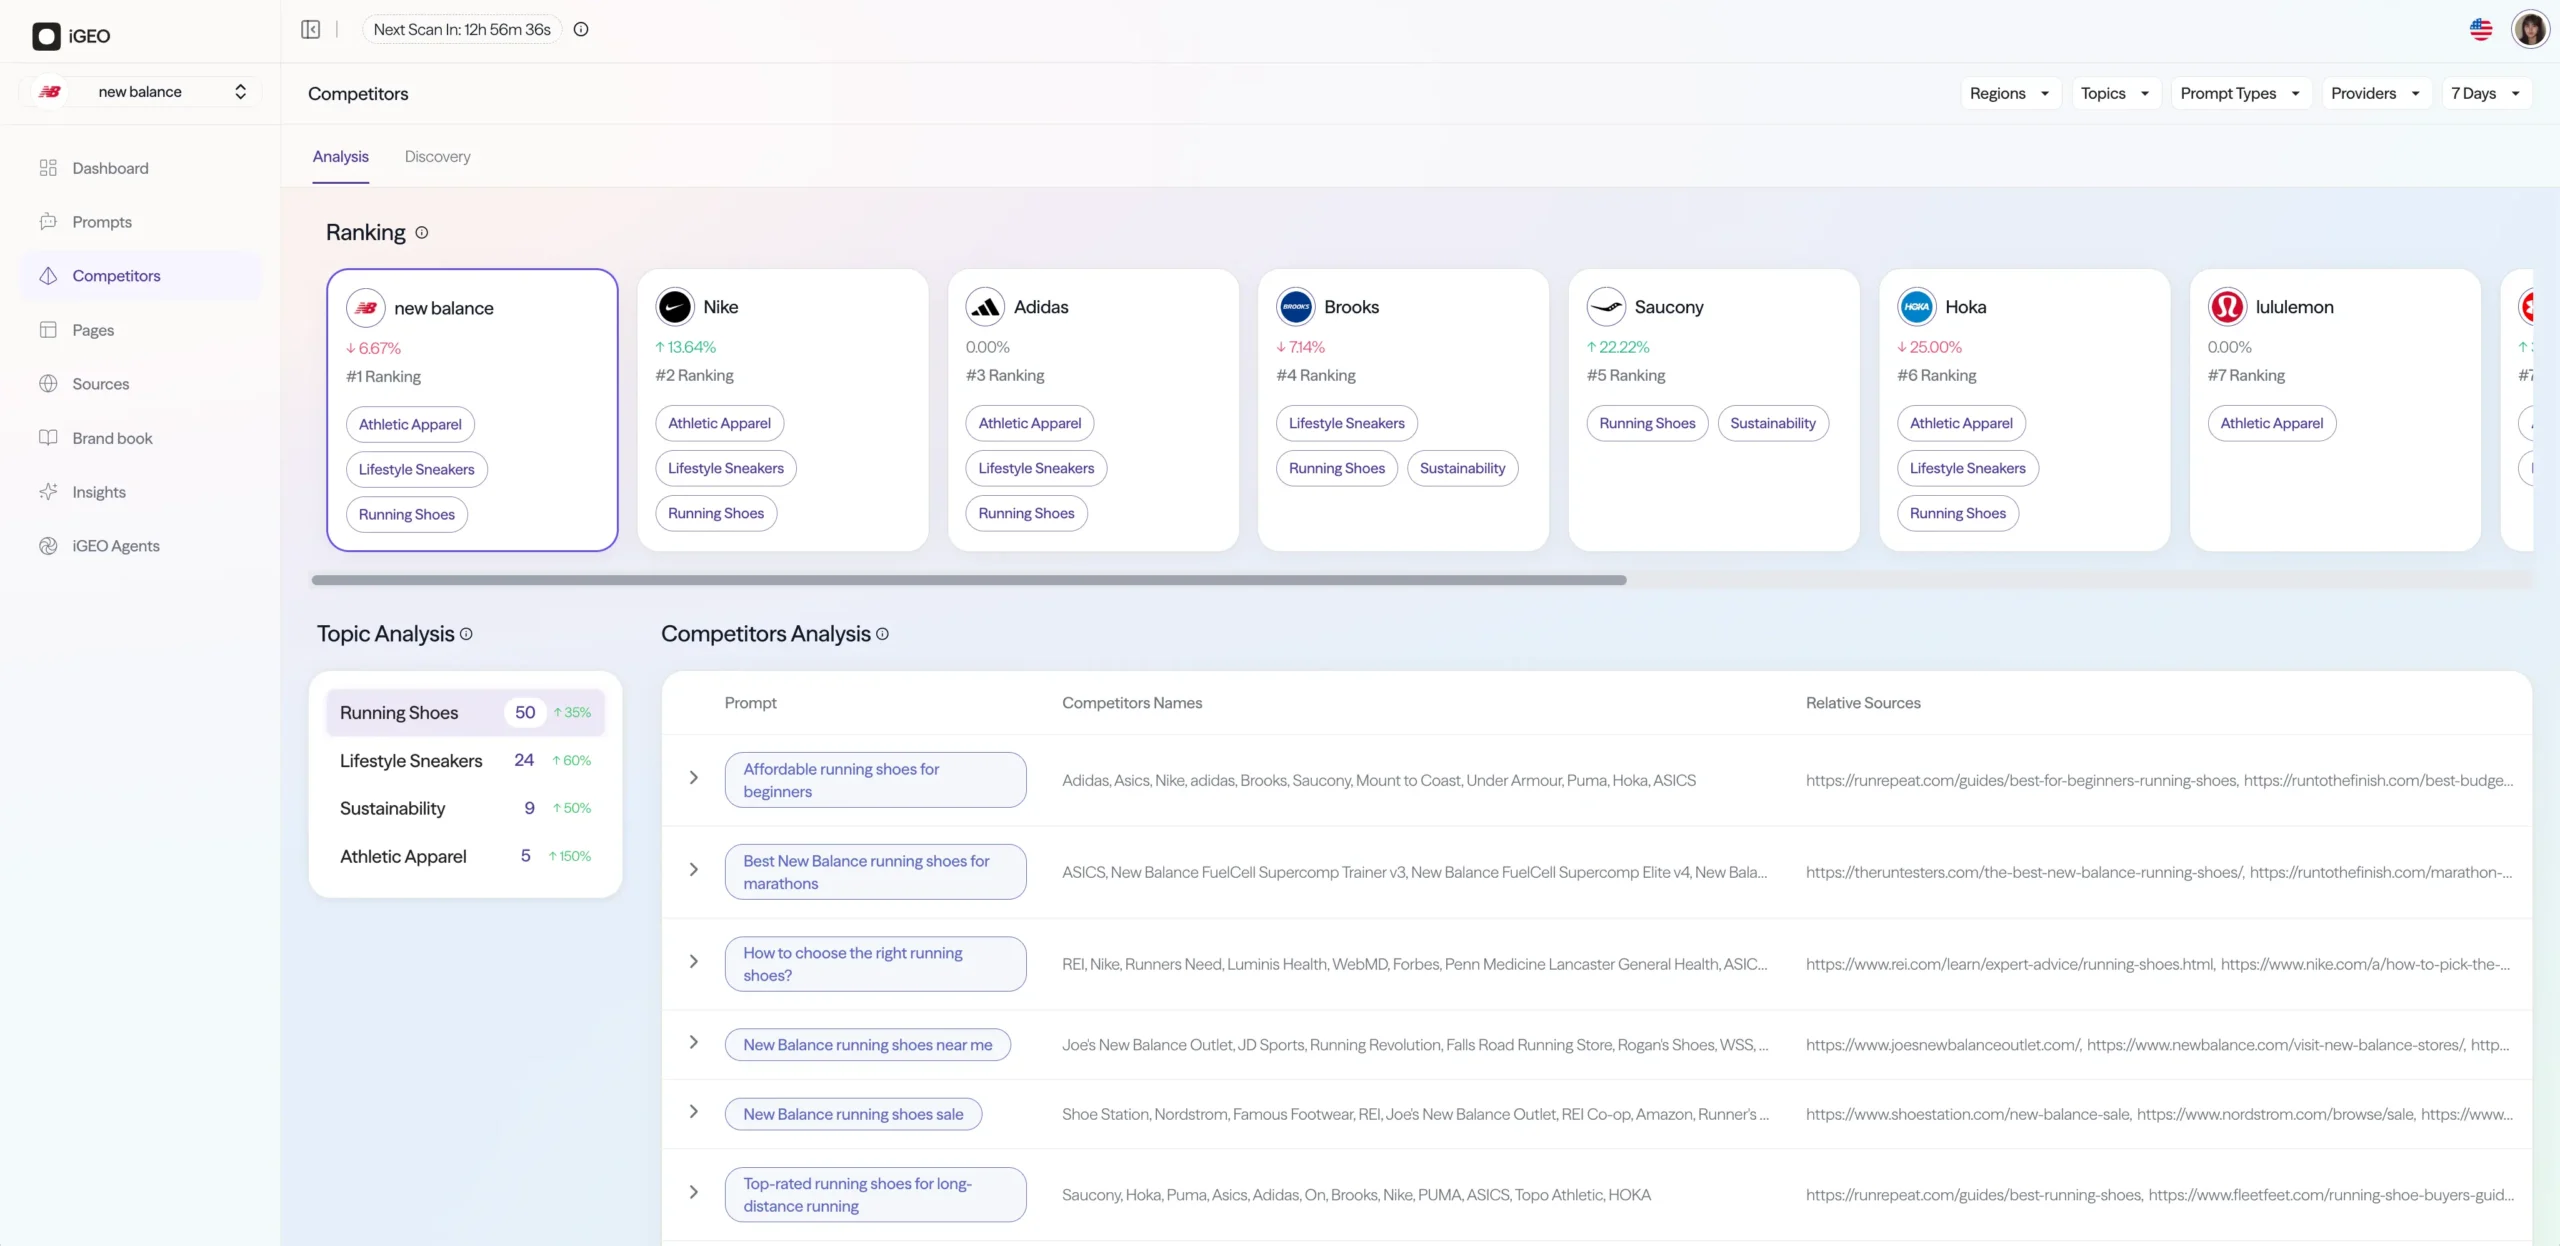Viewport: 2560px width, 1246px height.
Task: Switch to the Discovery tab
Action: click(x=437, y=157)
